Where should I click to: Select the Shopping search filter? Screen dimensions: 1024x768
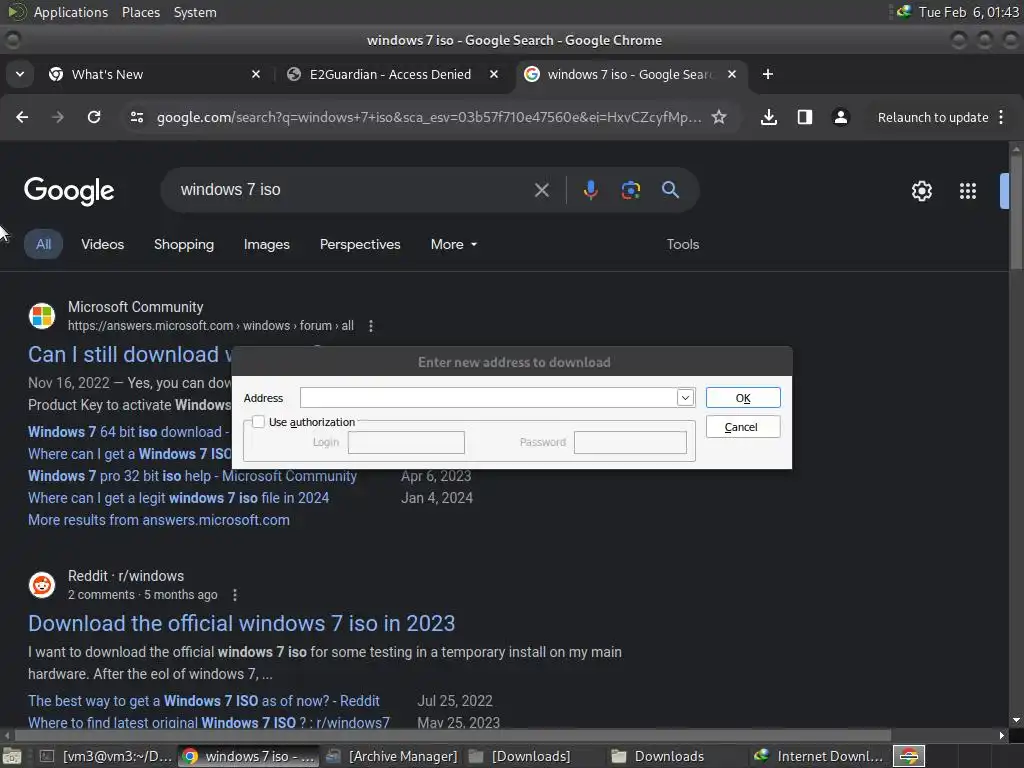[x=184, y=244]
